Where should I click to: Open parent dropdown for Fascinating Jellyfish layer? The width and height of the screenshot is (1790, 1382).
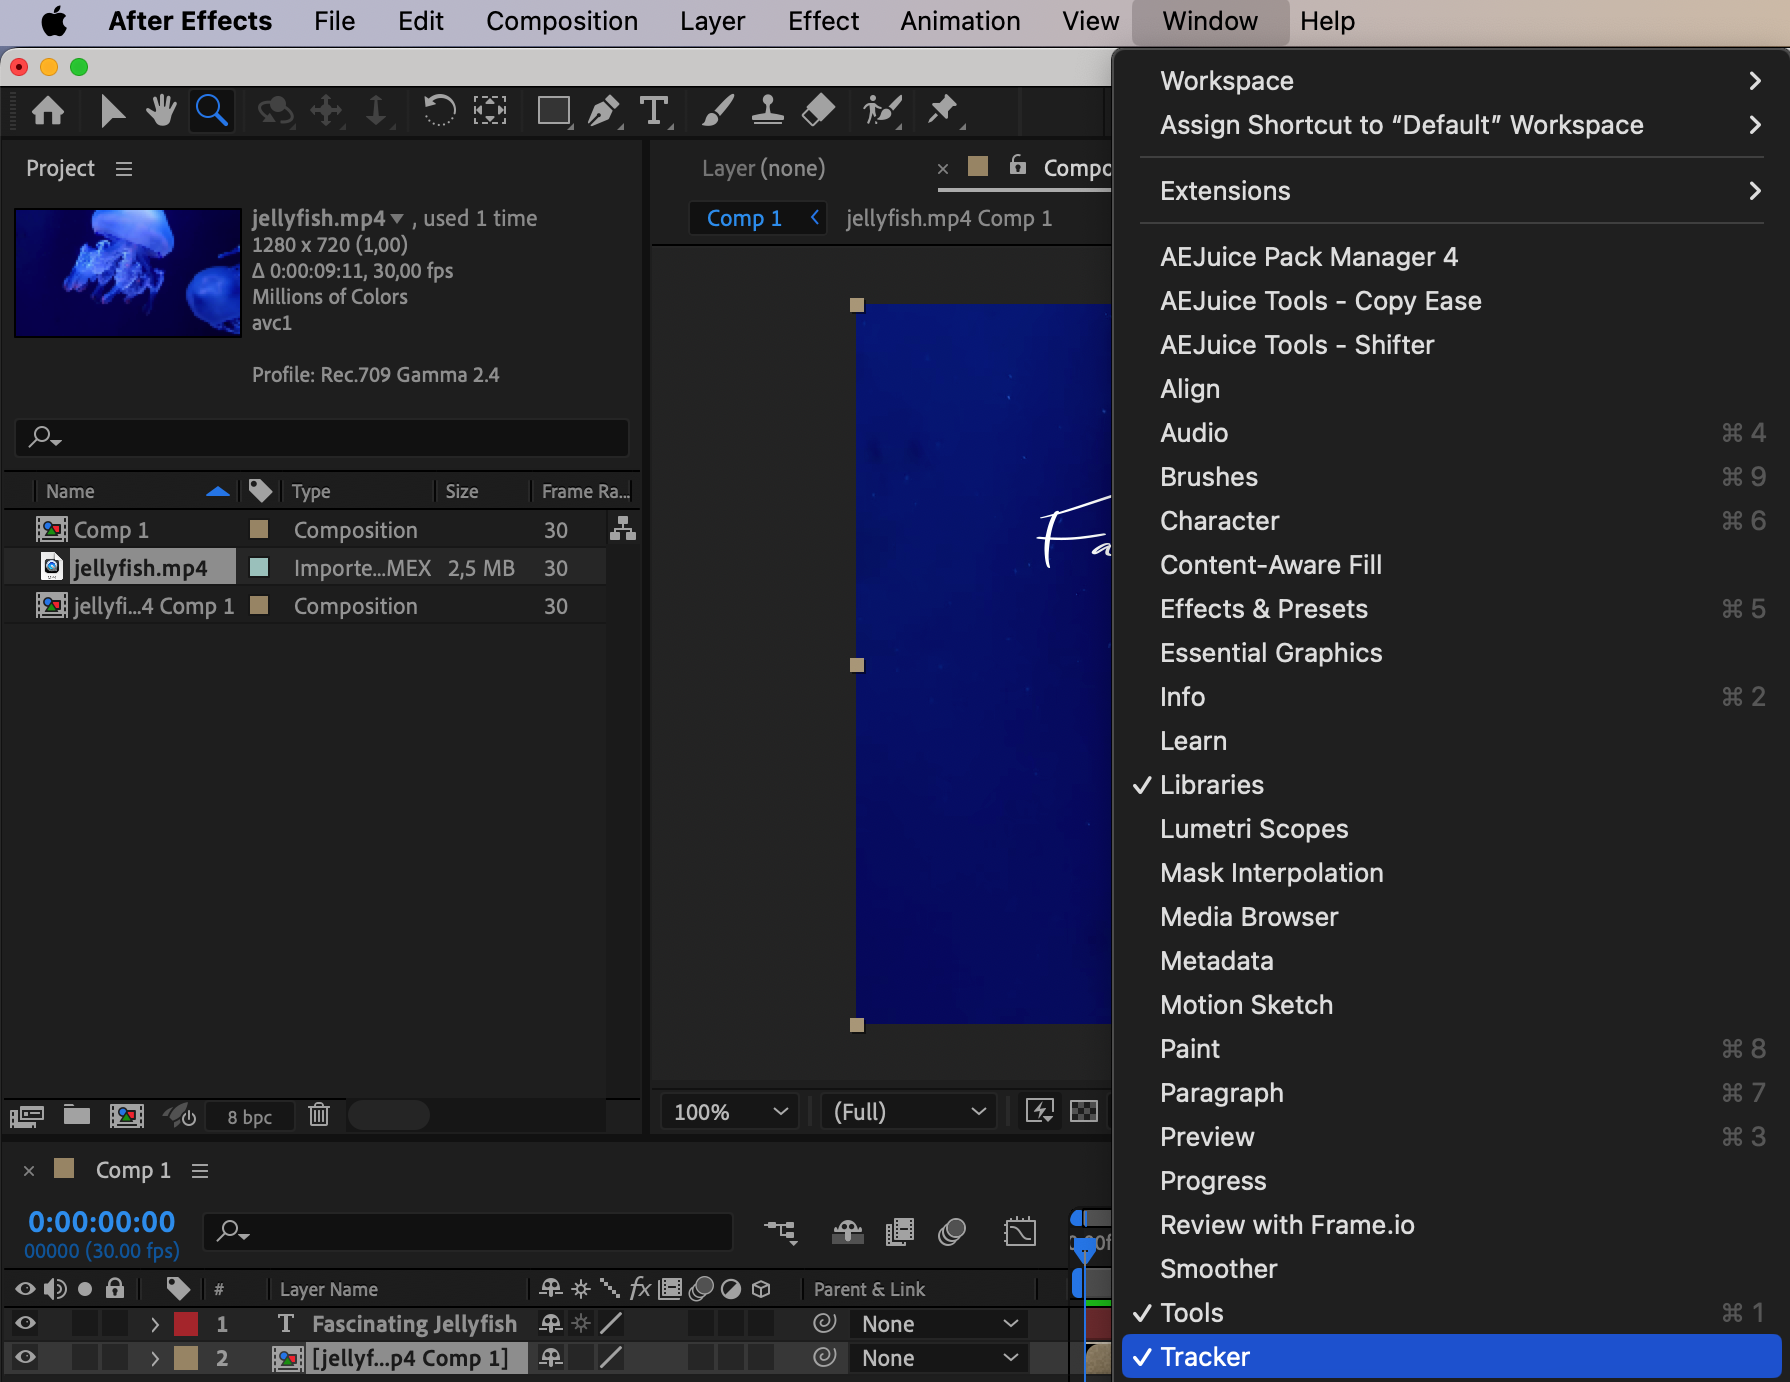coord(939,1324)
